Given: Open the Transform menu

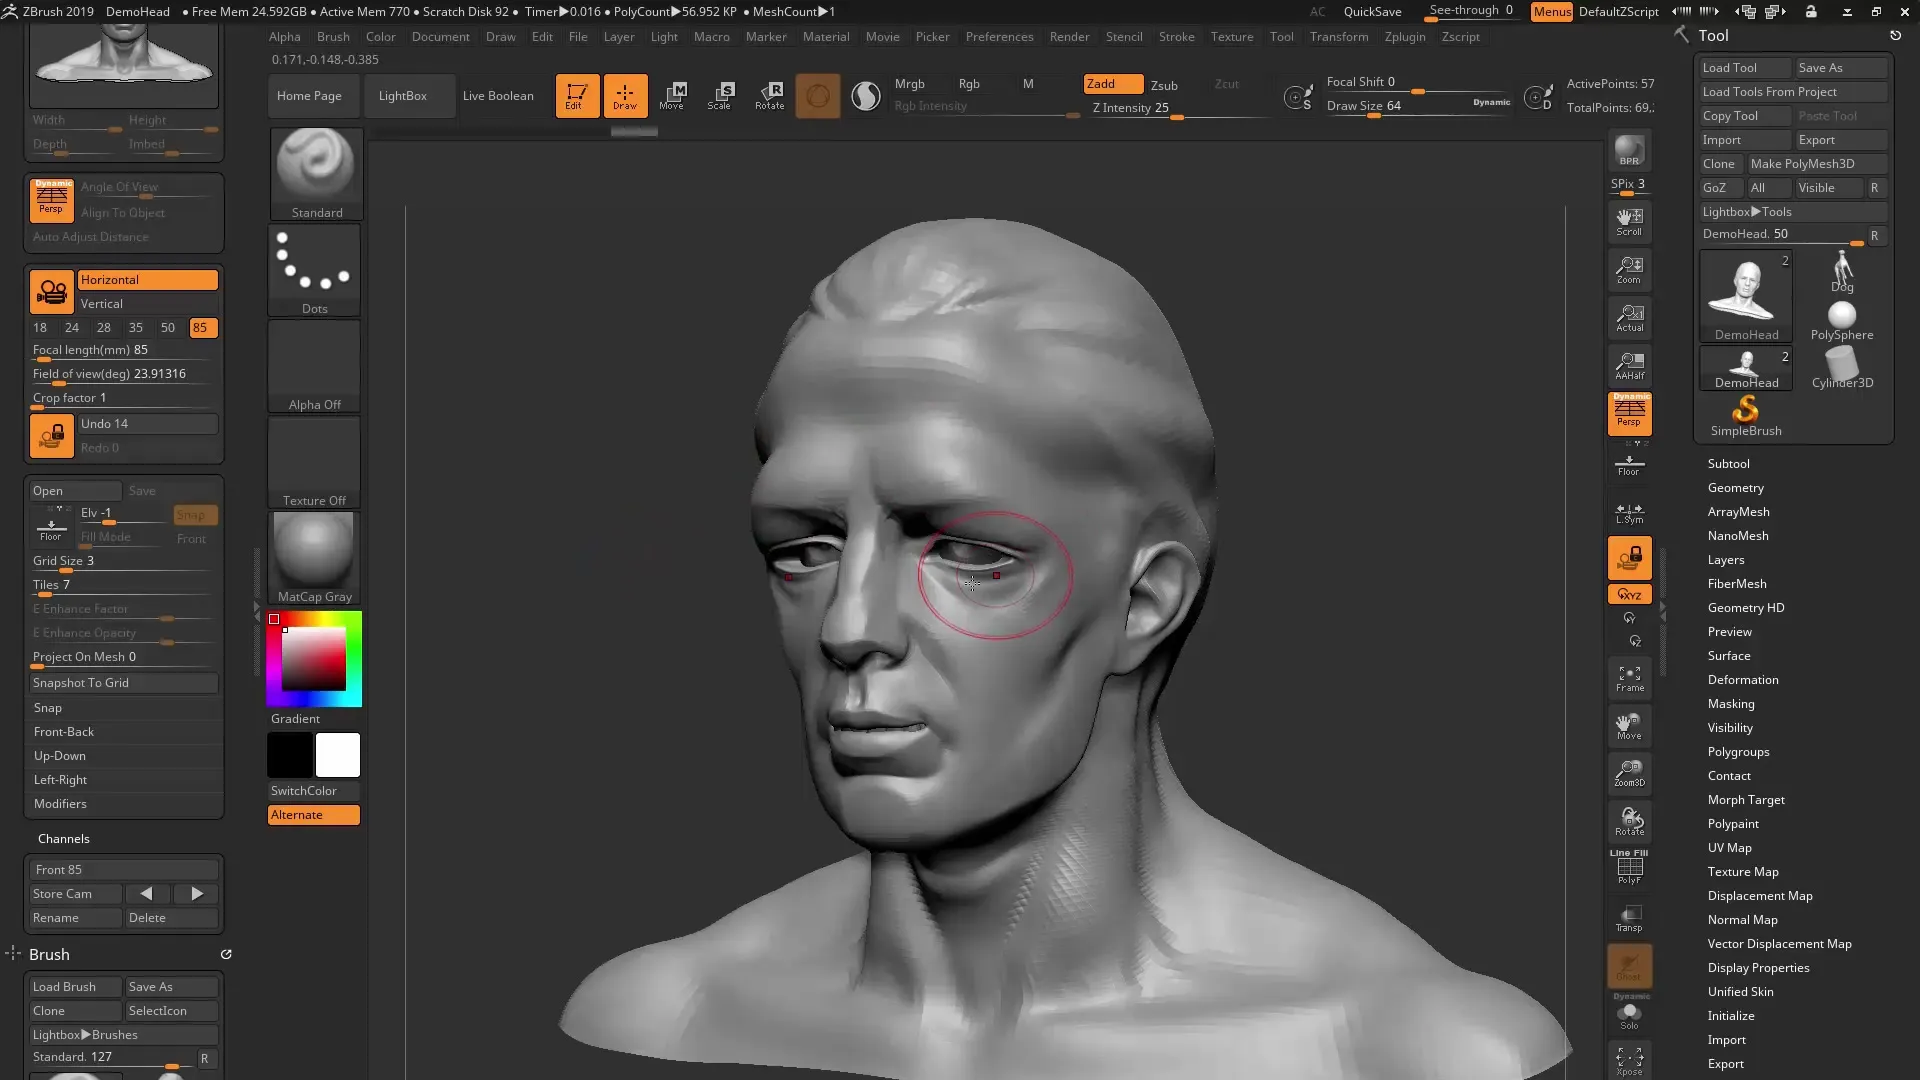Looking at the screenshot, I should click(x=1338, y=37).
